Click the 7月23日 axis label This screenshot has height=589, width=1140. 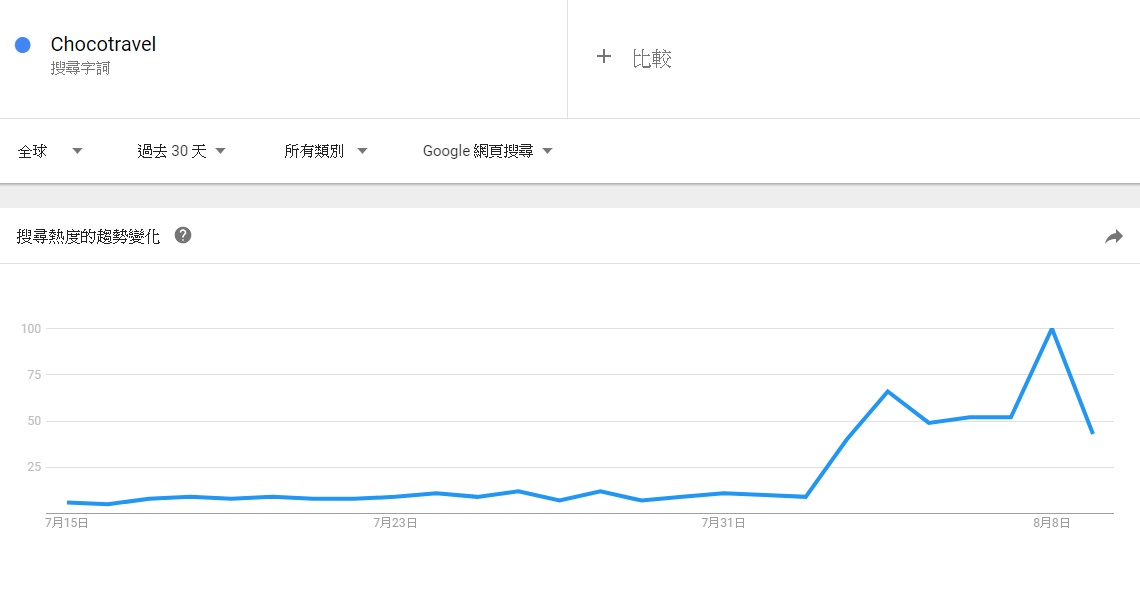pyautogui.click(x=395, y=523)
